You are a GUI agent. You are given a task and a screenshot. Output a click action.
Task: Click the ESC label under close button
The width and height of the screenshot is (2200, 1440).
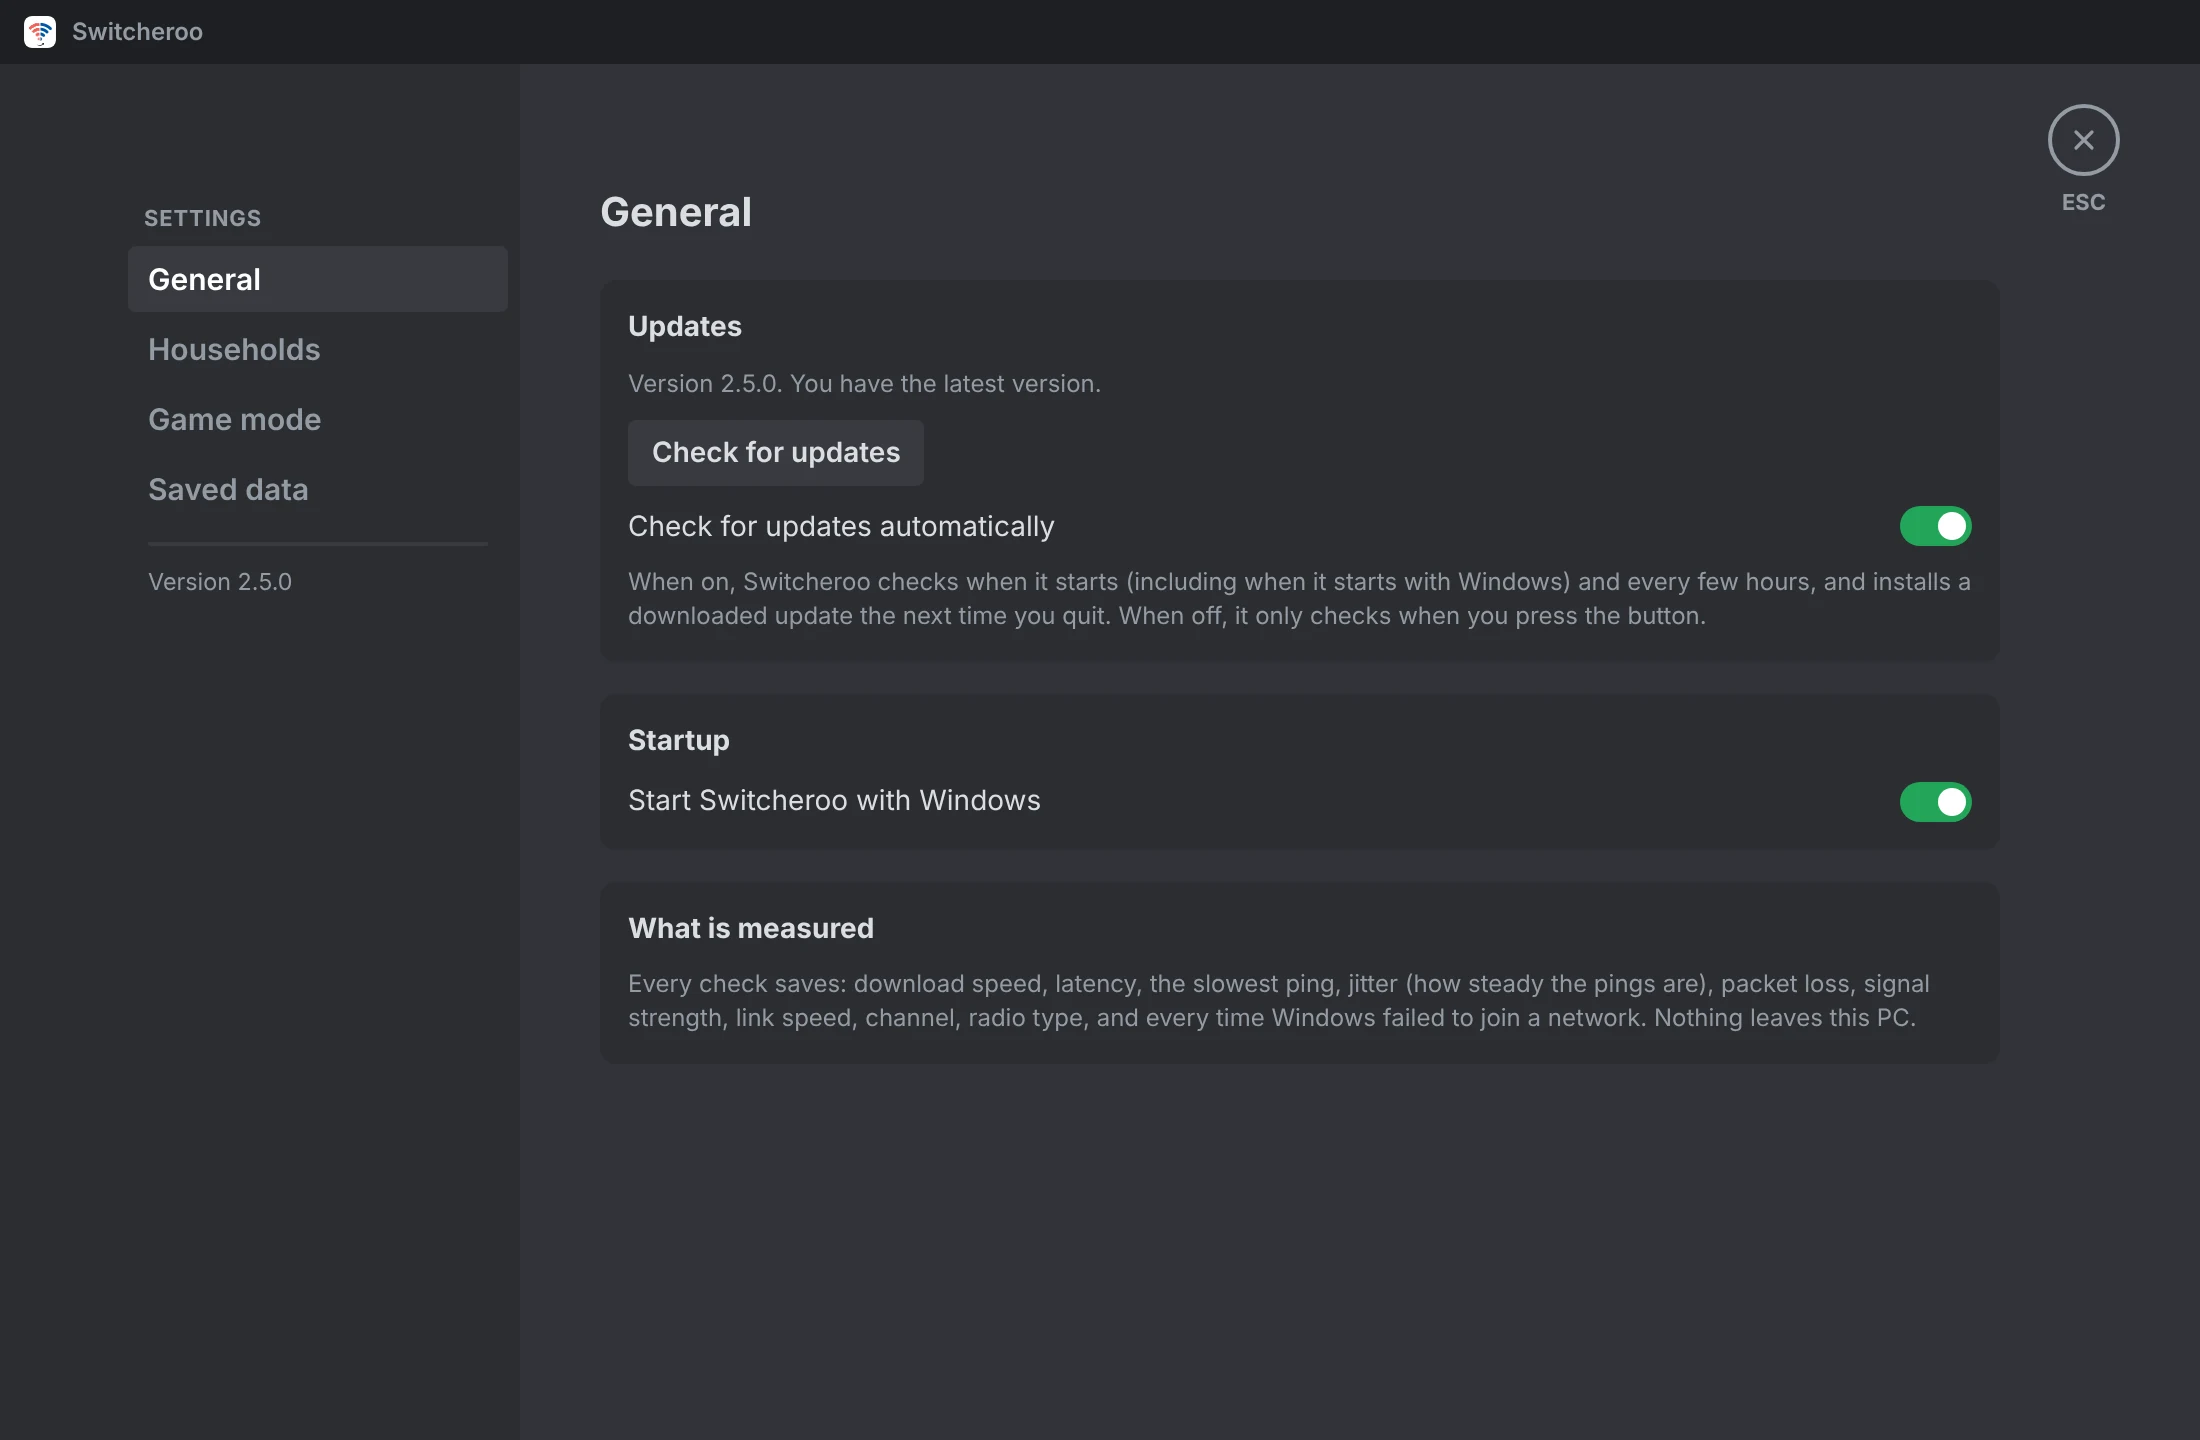click(x=2083, y=202)
